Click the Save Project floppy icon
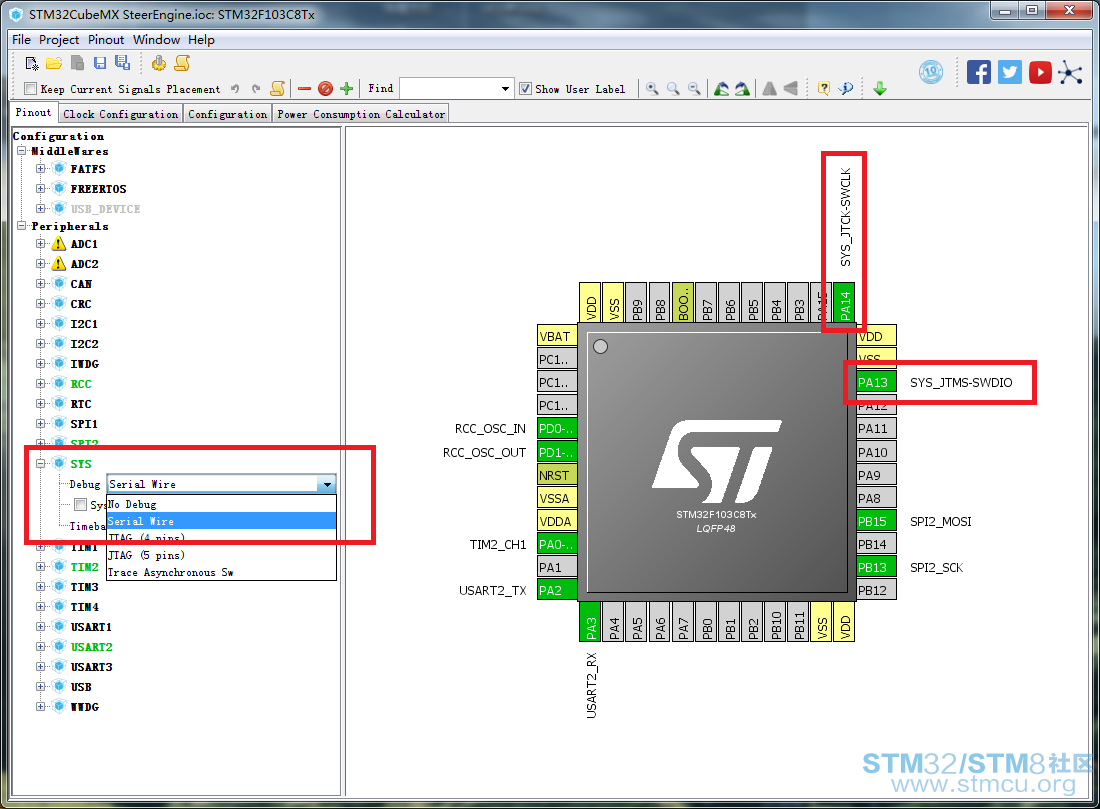 pyautogui.click(x=100, y=63)
